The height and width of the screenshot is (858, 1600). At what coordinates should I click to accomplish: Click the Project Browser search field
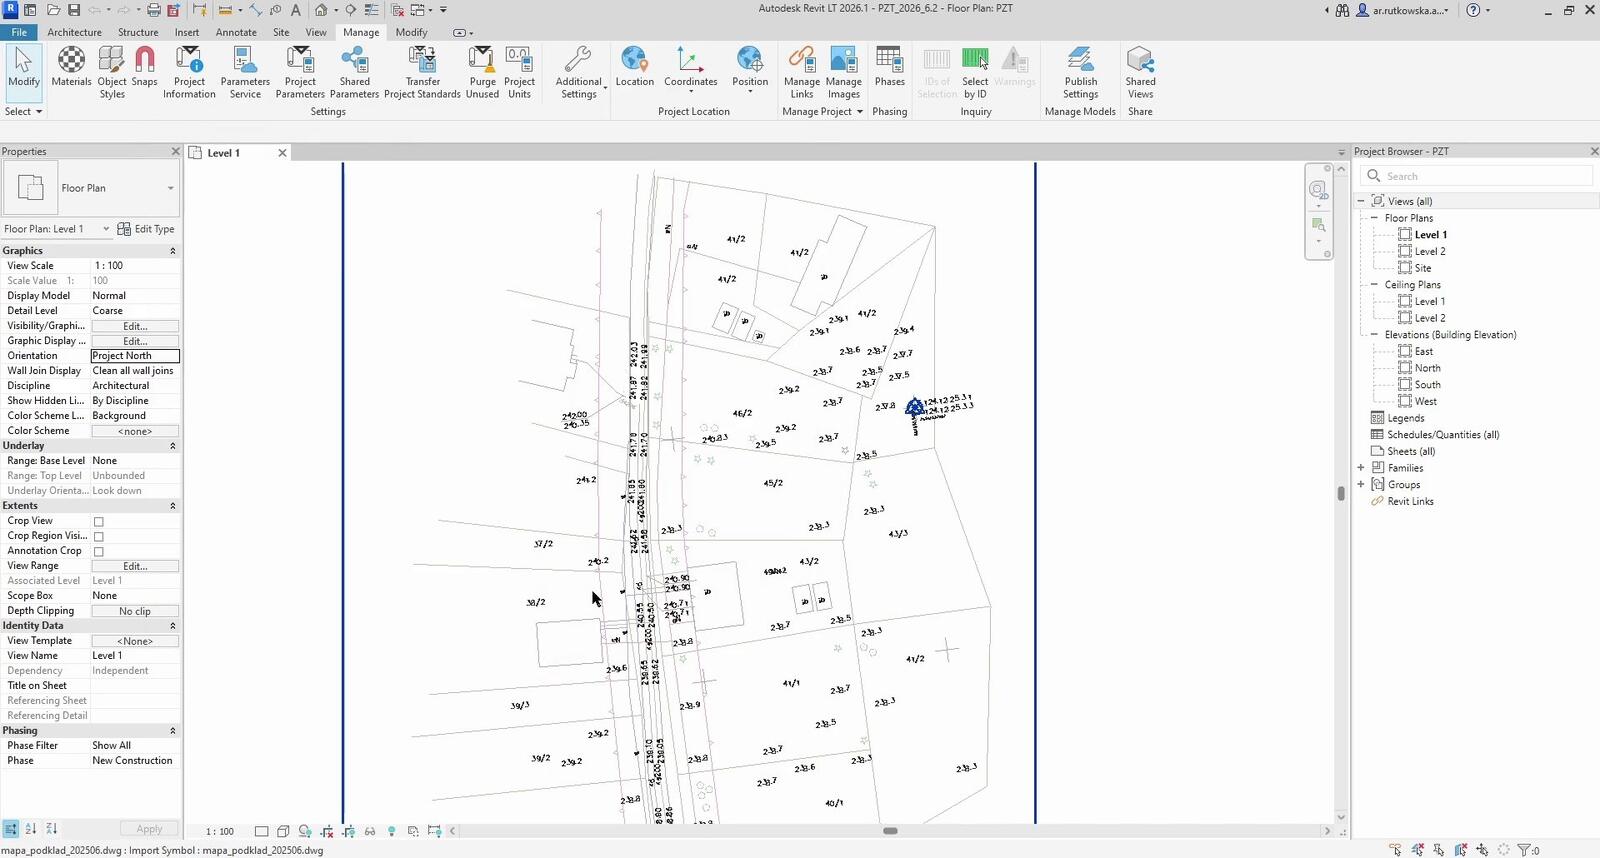tap(1476, 176)
